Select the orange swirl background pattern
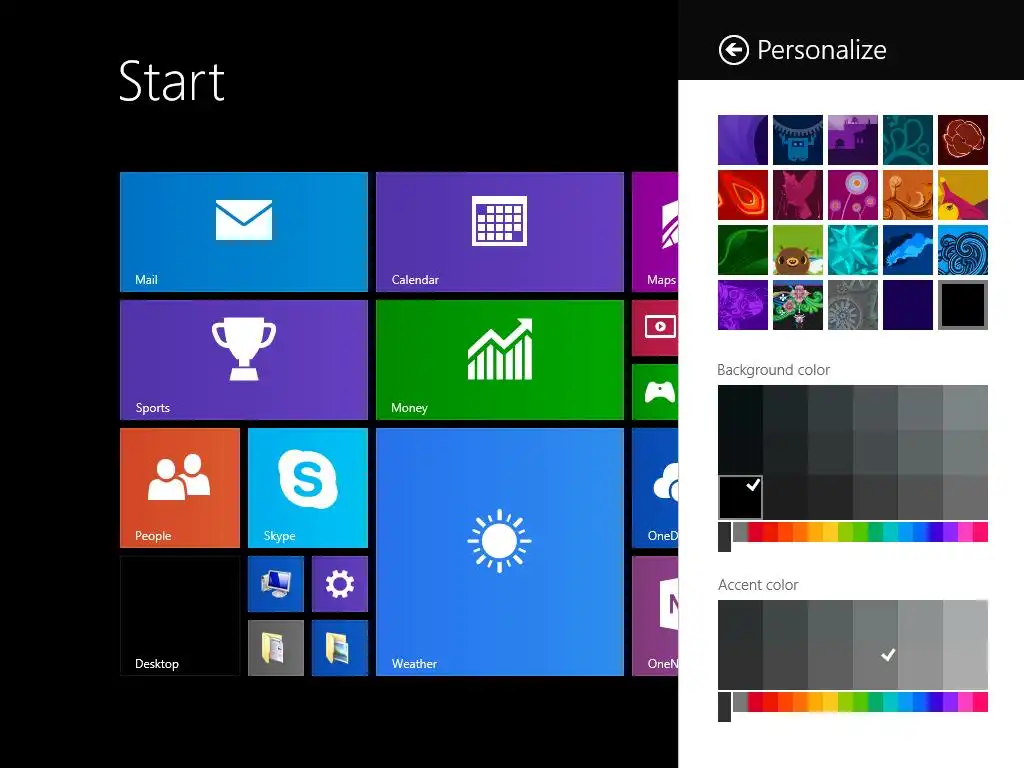 (x=908, y=195)
